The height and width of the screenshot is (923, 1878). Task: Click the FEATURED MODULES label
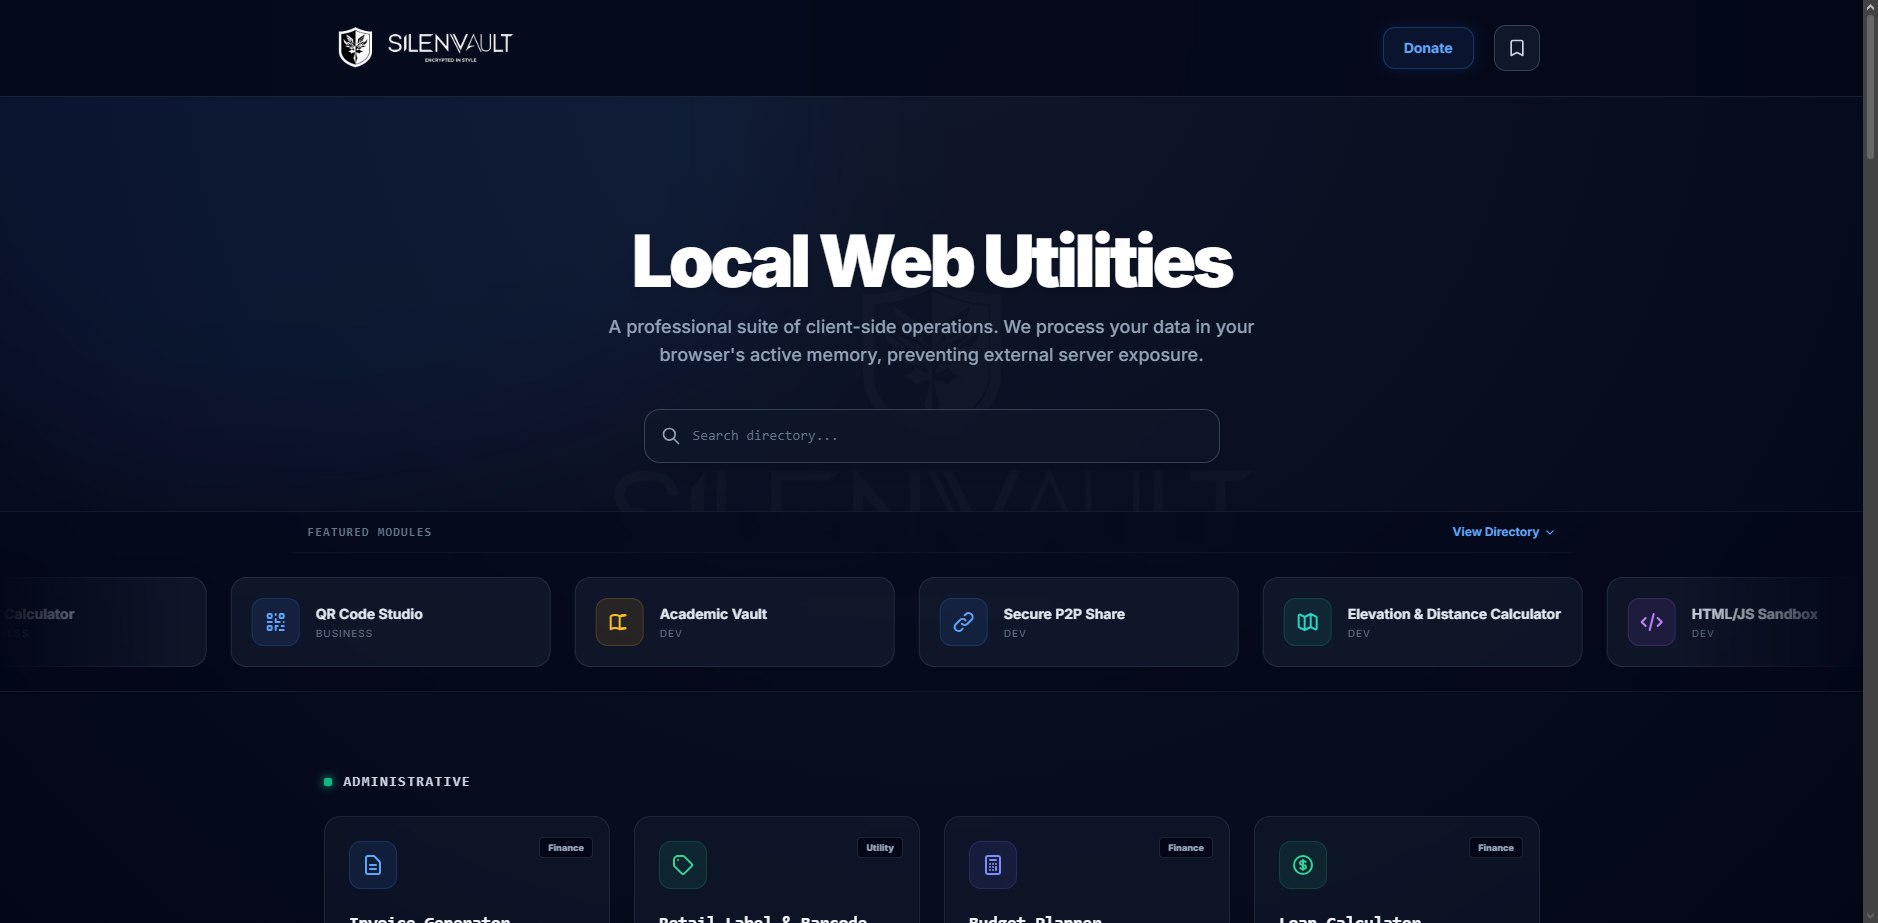coord(369,532)
